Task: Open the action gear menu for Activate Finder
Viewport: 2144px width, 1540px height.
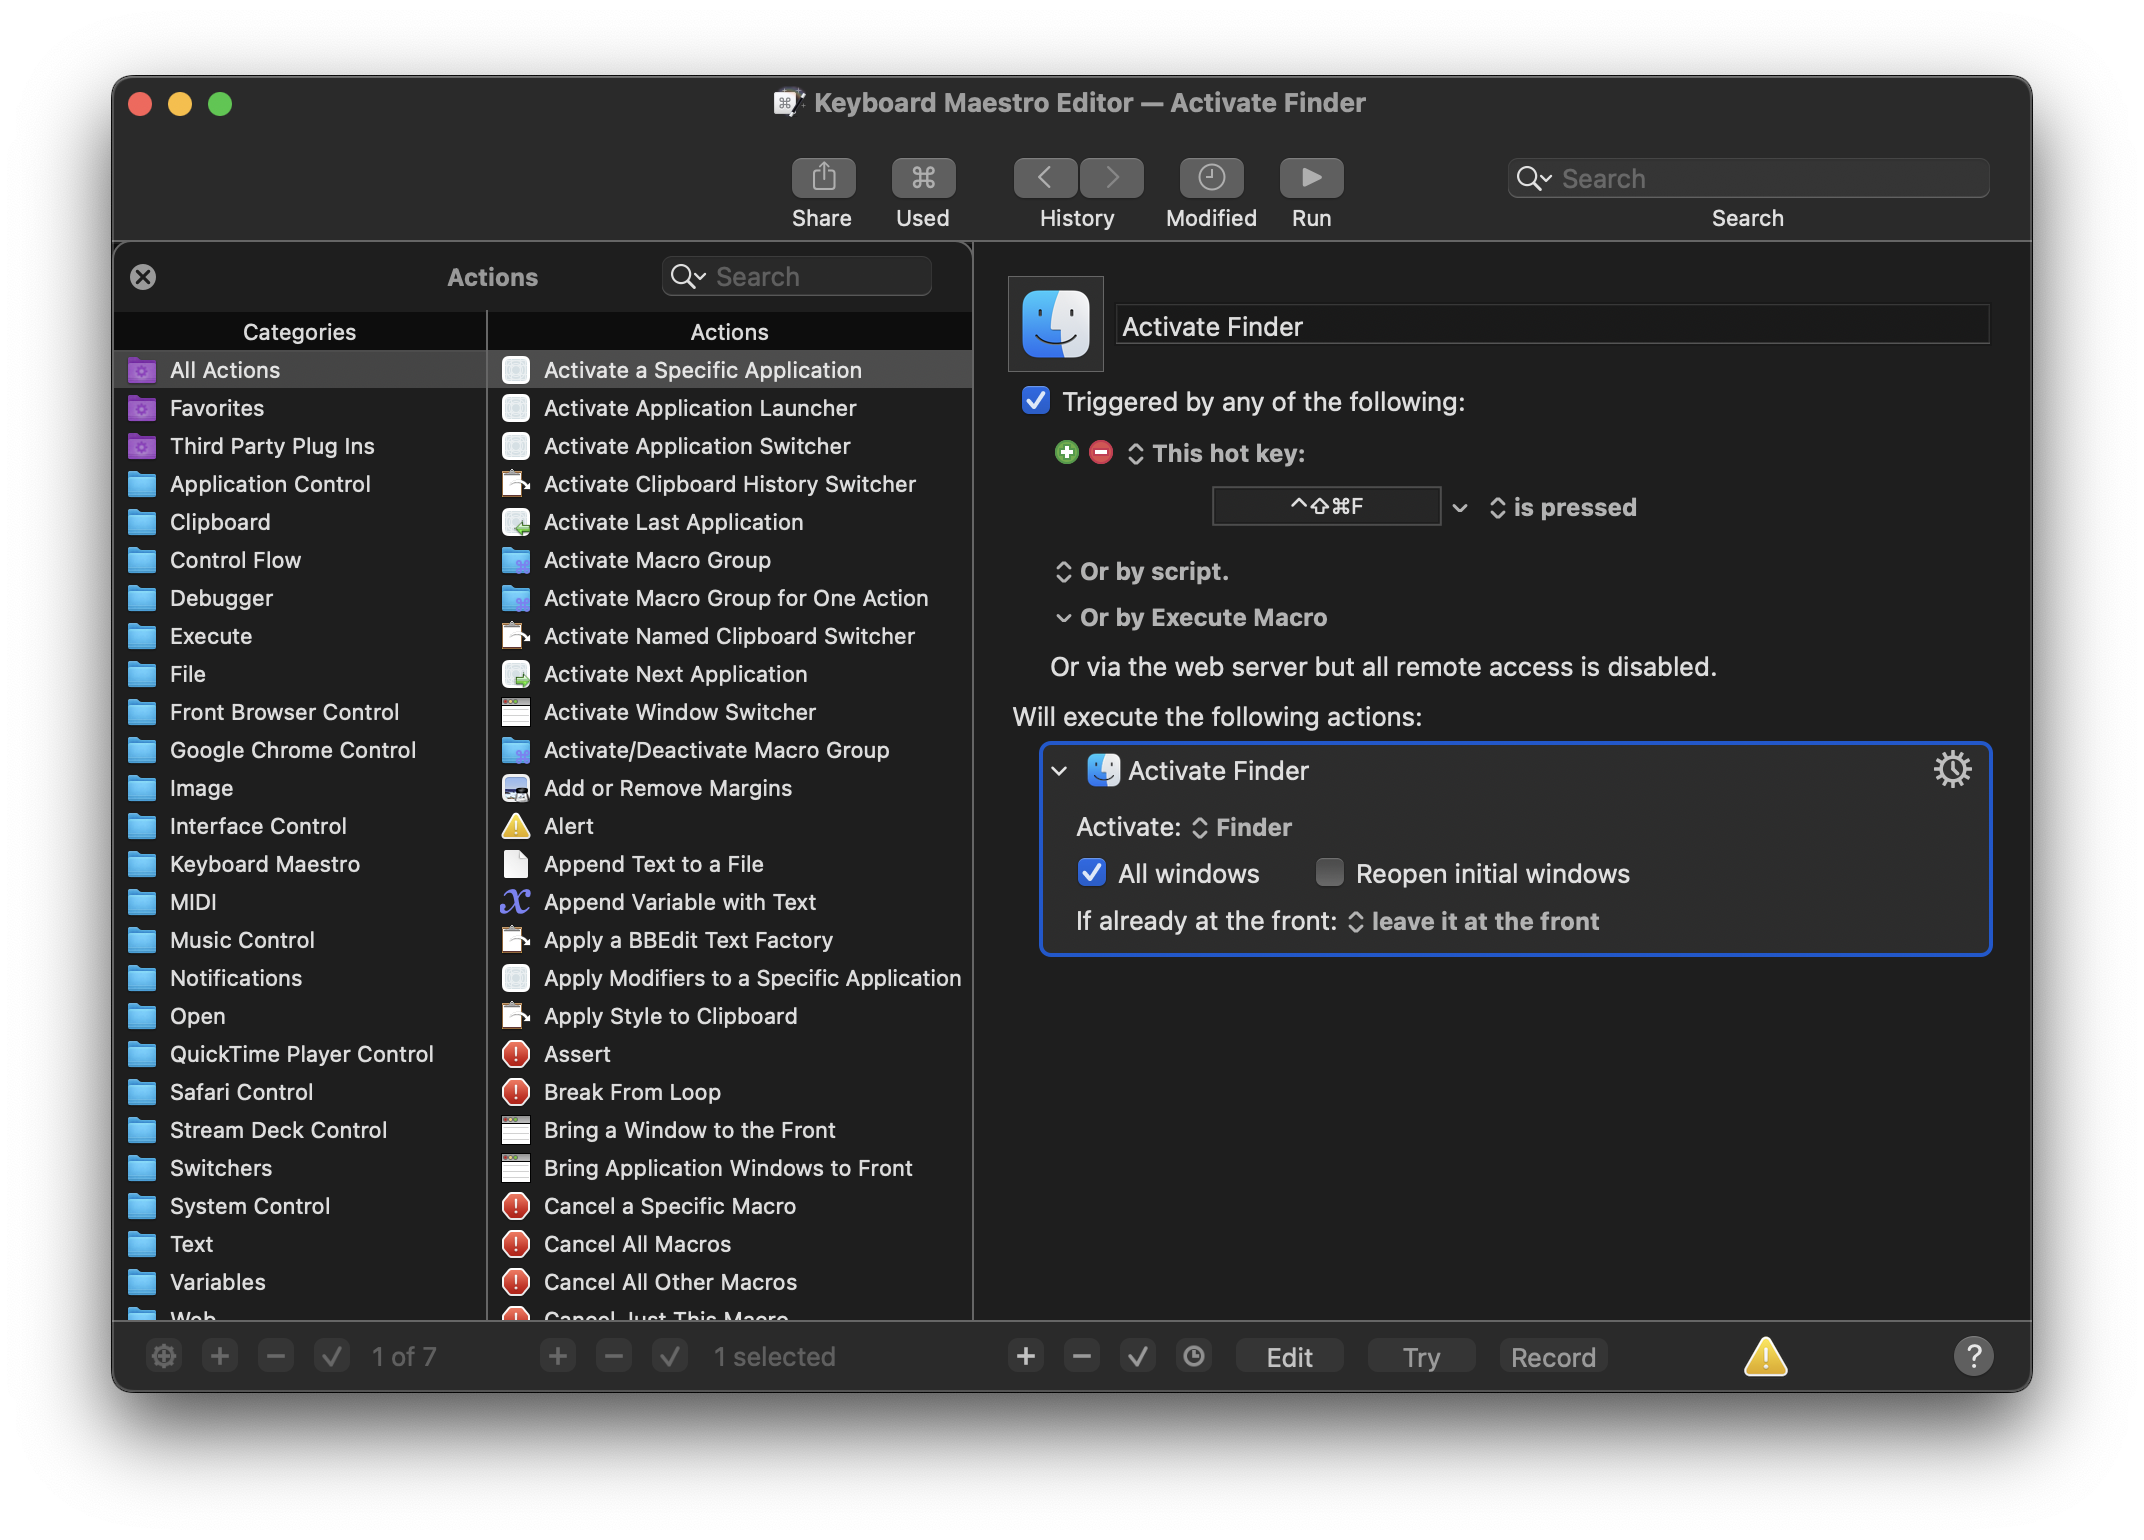Action: pyautogui.click(x=1951, y=770)
